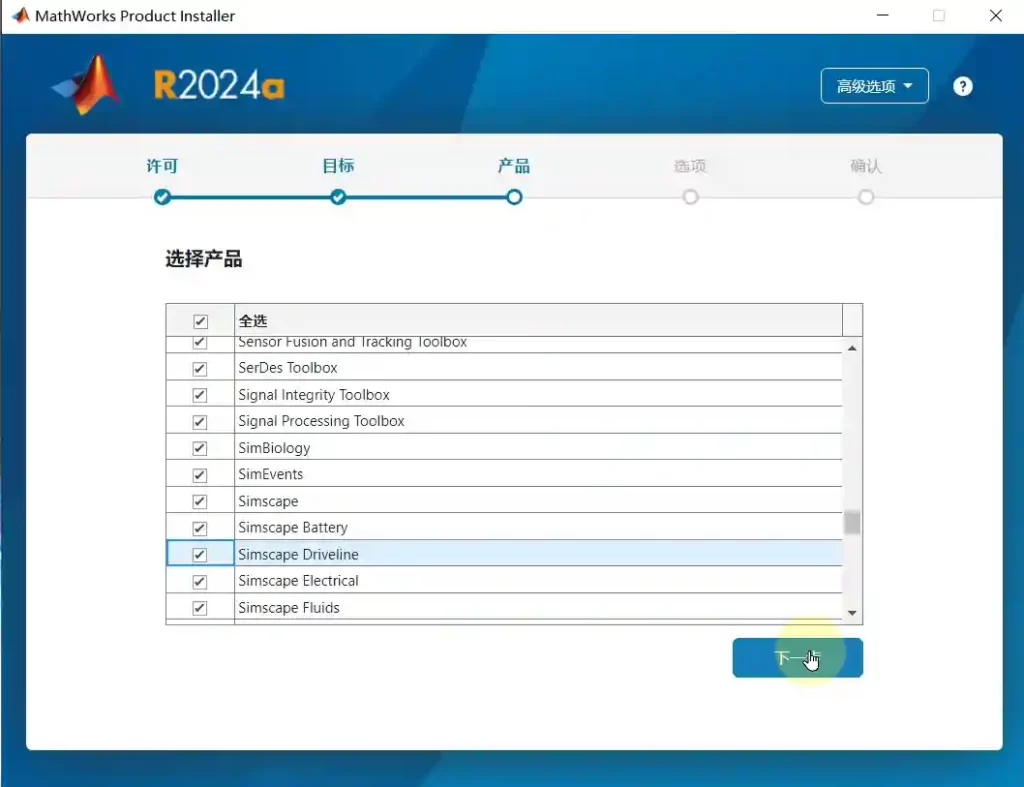Click the product list scrollbar thumb

852,522
